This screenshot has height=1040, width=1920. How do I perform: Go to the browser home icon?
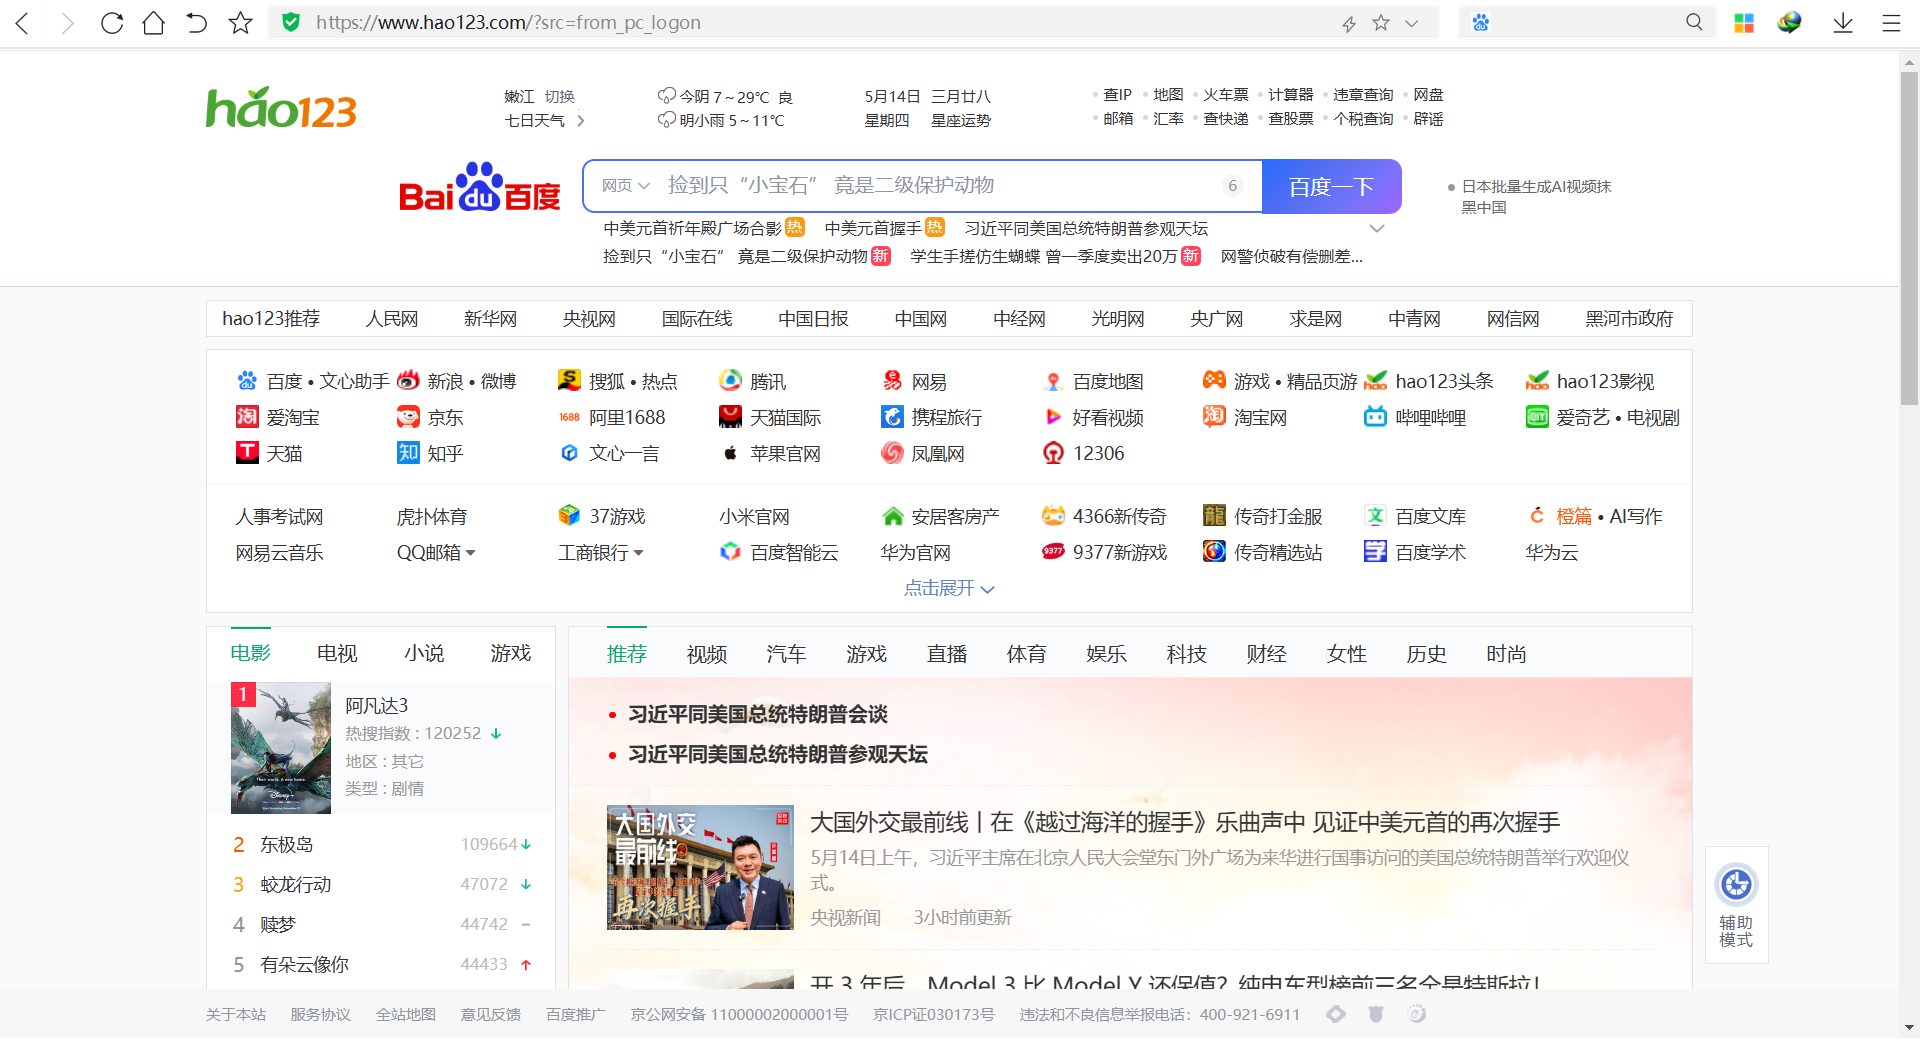tap(153, 23)
